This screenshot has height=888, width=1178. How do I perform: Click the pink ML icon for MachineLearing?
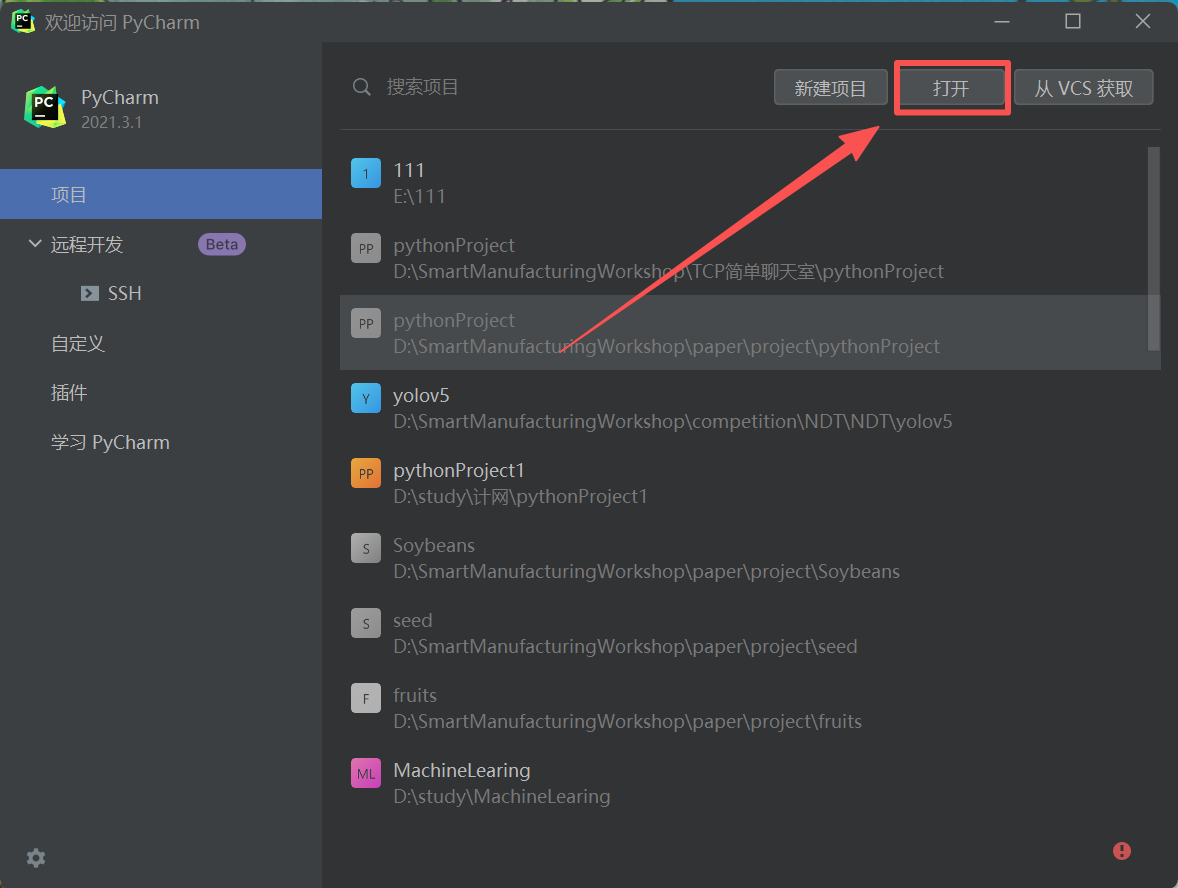coord(366,774)
